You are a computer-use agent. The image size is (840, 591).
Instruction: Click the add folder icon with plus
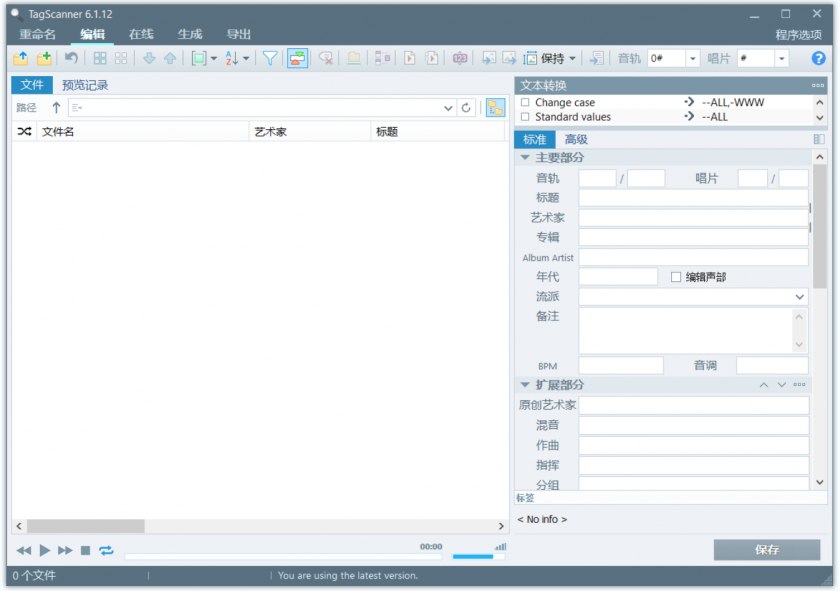(x=44, y=58)
